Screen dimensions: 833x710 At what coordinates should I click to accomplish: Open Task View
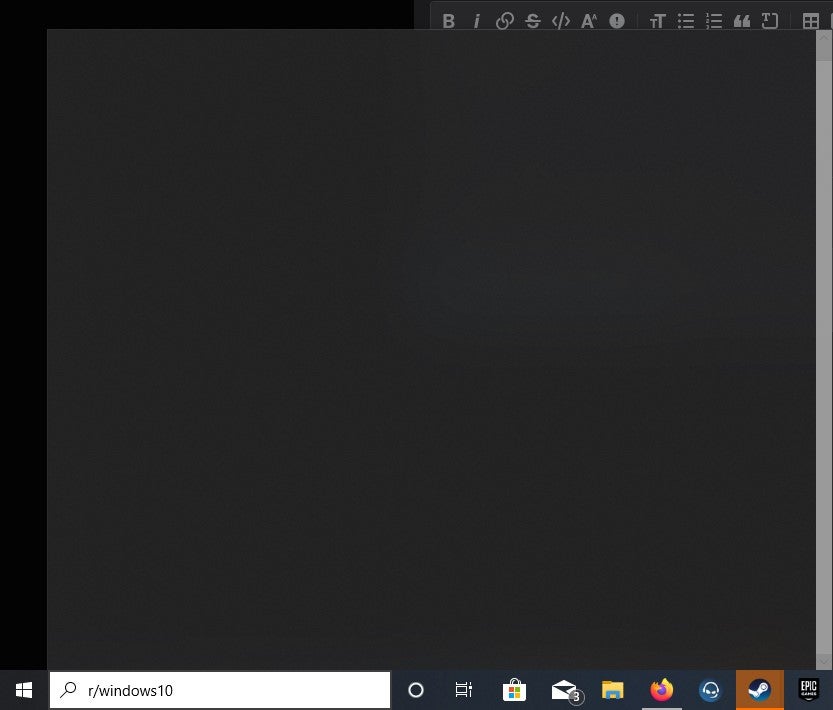tap(464, 690)
